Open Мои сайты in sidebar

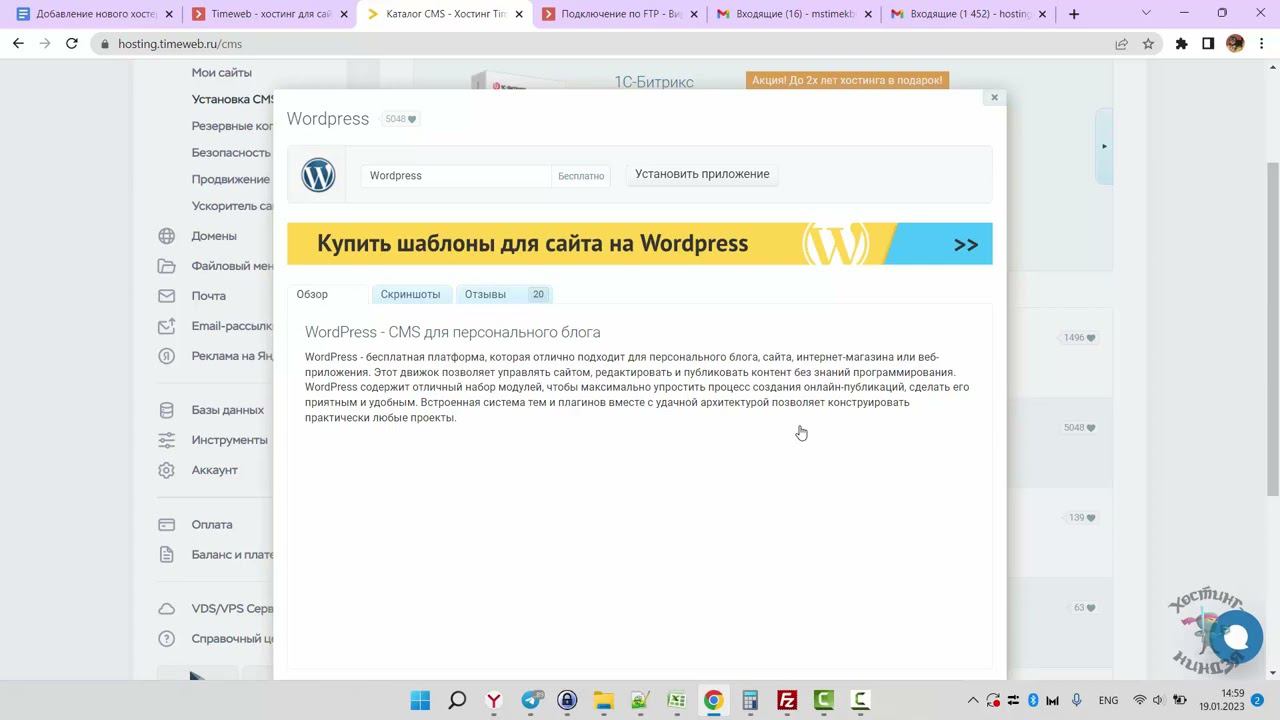[x=222, y=72]
